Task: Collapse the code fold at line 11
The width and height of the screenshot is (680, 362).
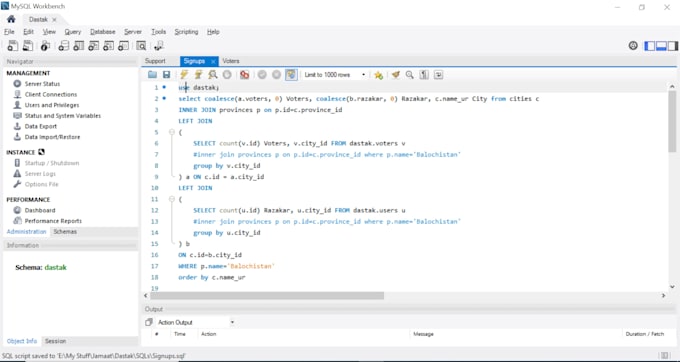Action: click(172, 199)
